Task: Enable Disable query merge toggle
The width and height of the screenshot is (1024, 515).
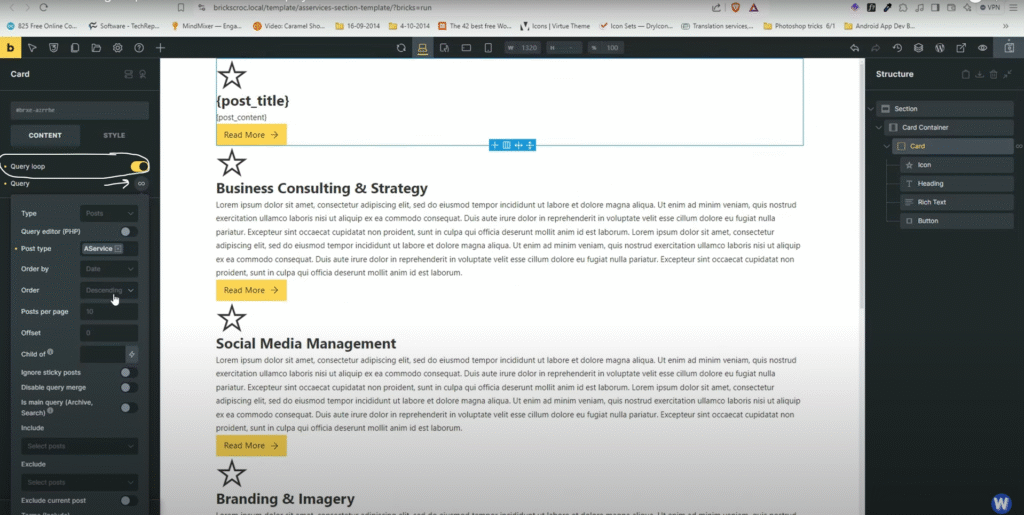Action: 129,387
